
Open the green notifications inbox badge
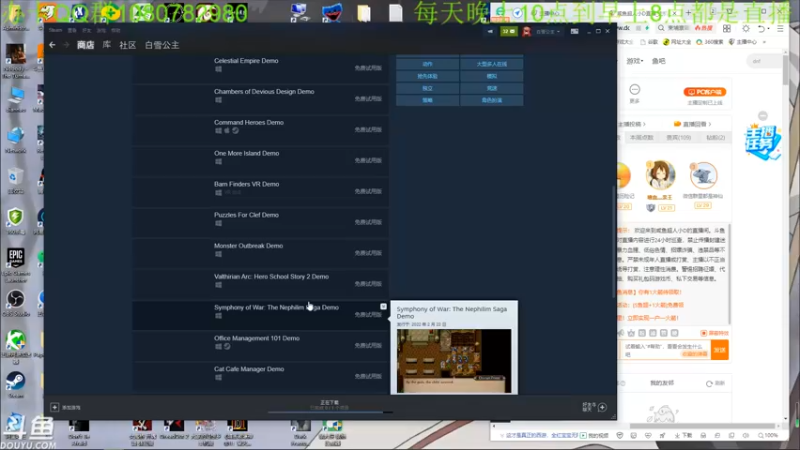point(509,31)
